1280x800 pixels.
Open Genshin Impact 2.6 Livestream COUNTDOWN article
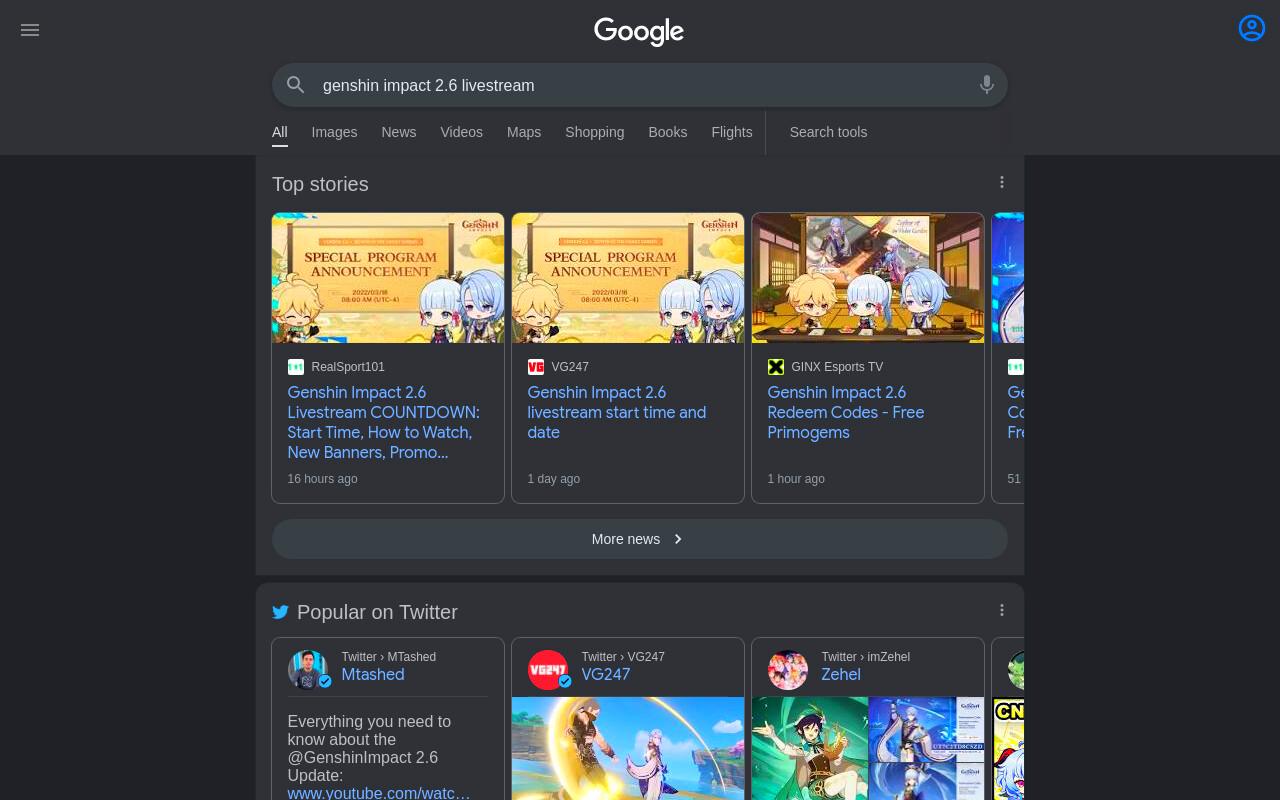[384, 422]
